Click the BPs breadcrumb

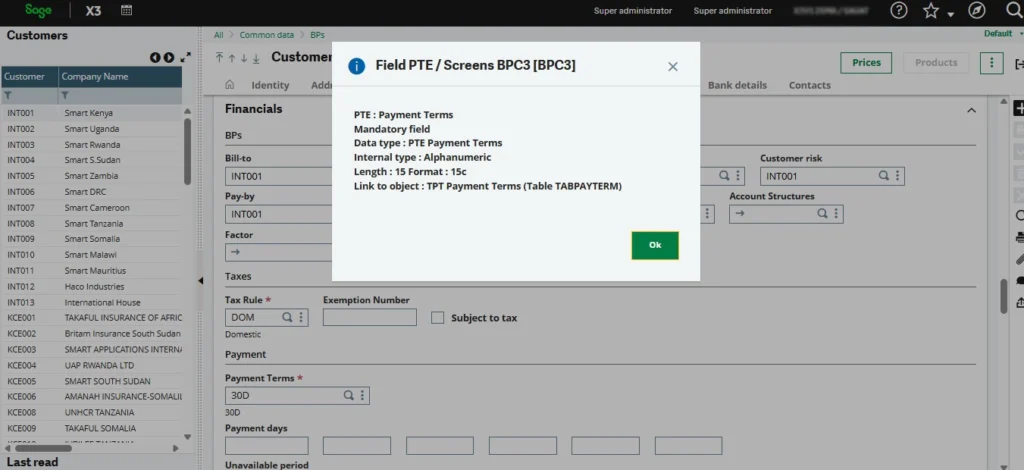(317, 35)
